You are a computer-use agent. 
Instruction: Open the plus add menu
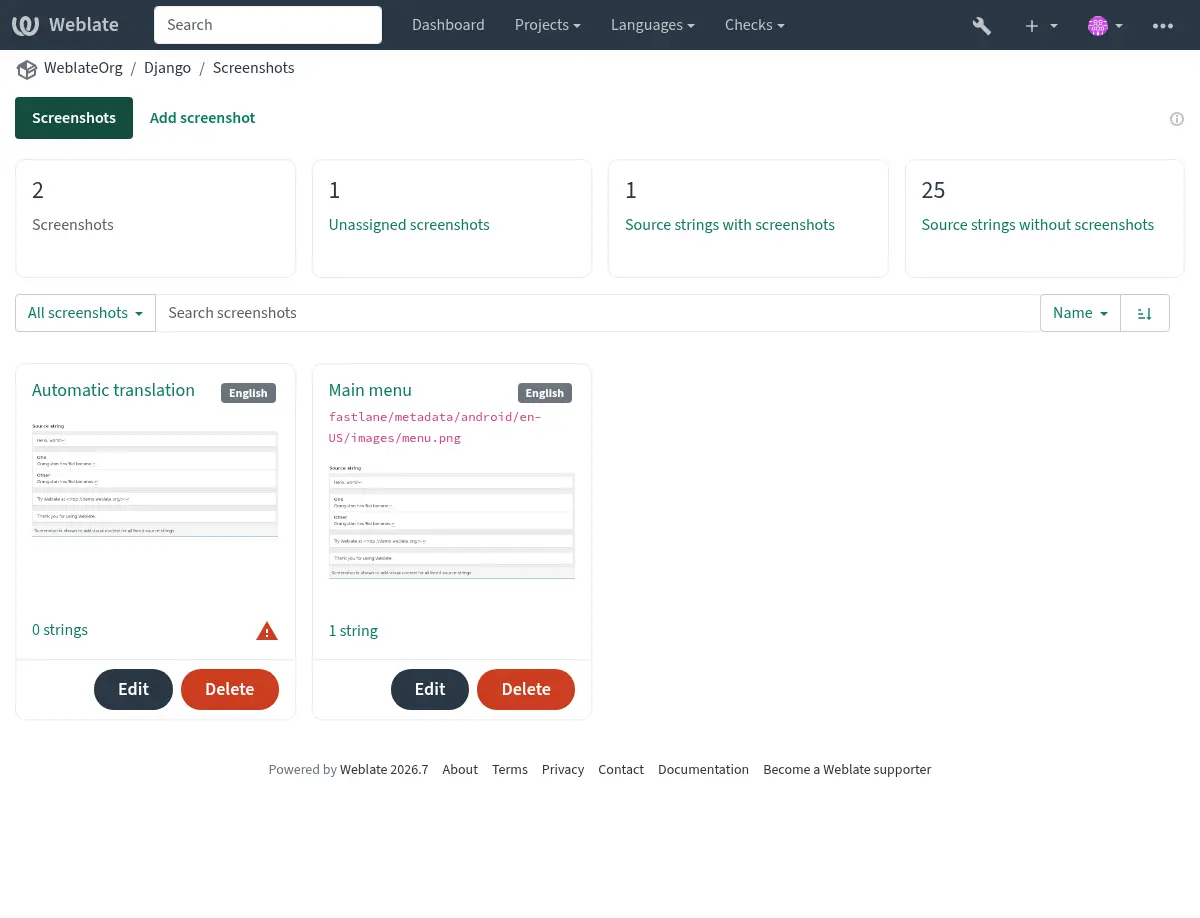point(1041,26)
